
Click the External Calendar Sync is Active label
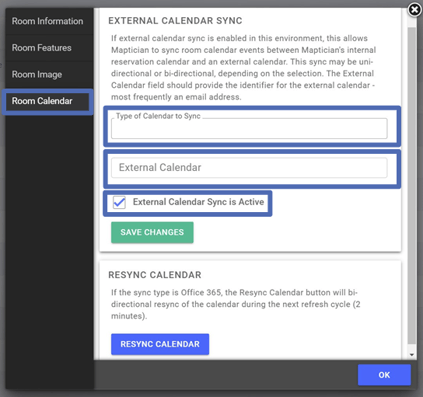tap(198, 202)
